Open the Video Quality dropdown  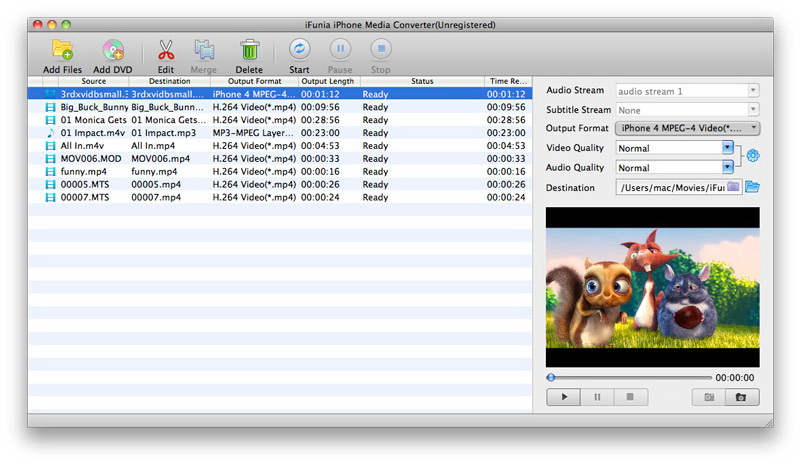click(676, 148)
